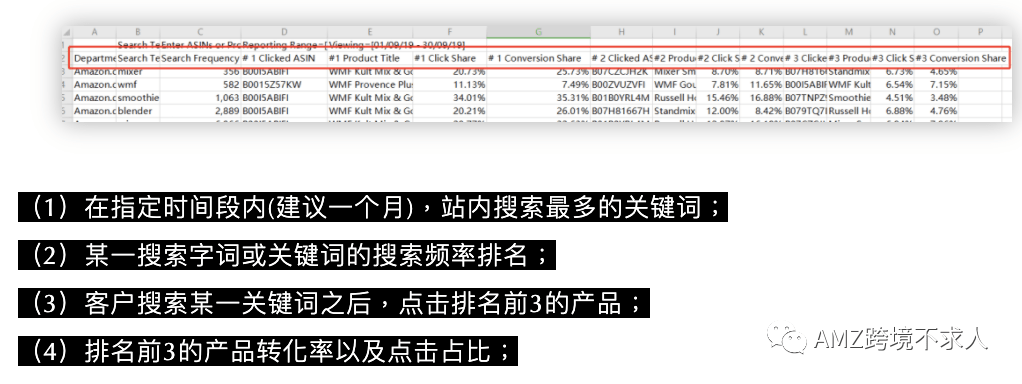1022x384 pixels.
Task: Click the search frequency value 582
Action: pyautogui.click(x=200, y=84)
